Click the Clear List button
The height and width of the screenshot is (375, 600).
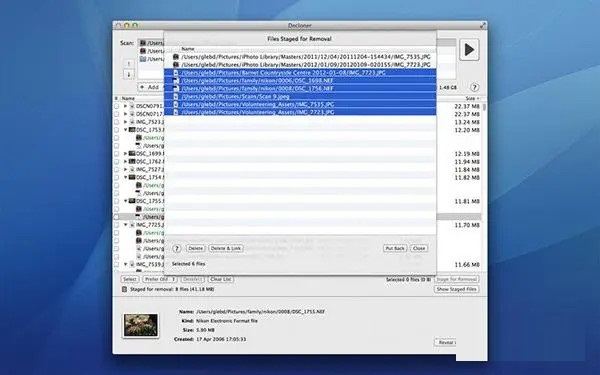coord(221,279)
